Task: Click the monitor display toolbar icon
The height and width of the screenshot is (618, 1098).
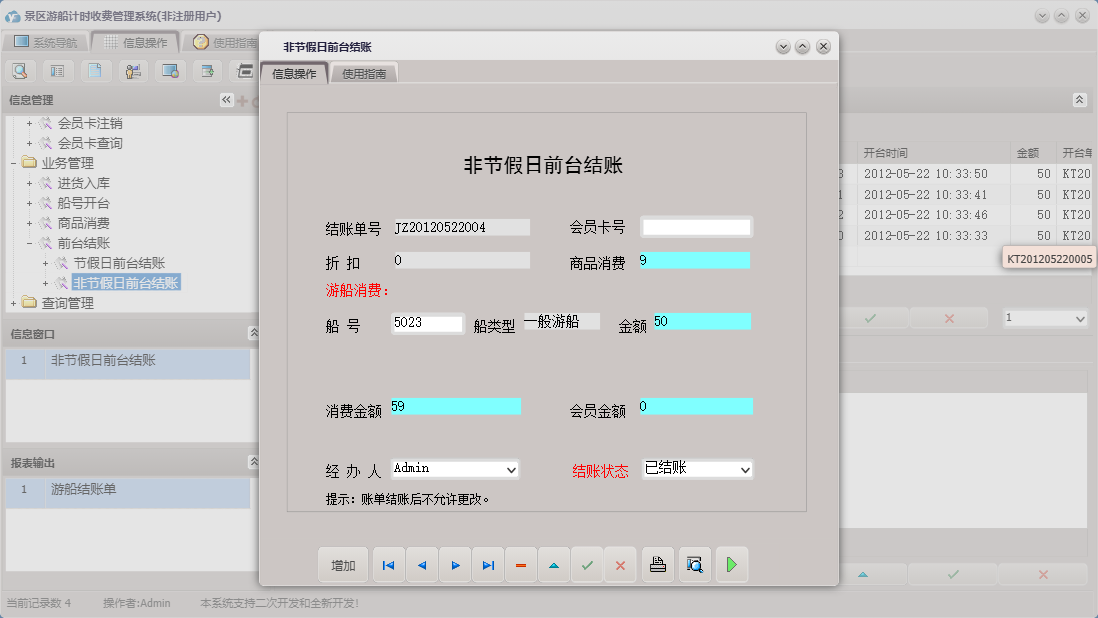Action: (x=169, y=71)
